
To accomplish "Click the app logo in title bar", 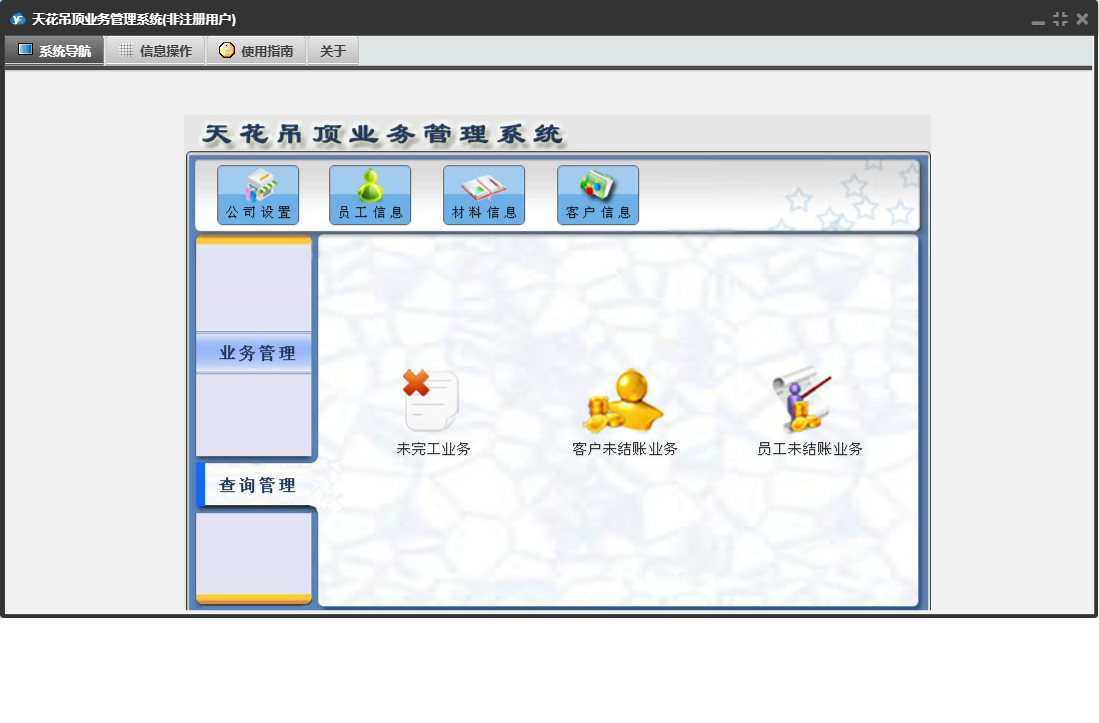I will click(18, 19).
